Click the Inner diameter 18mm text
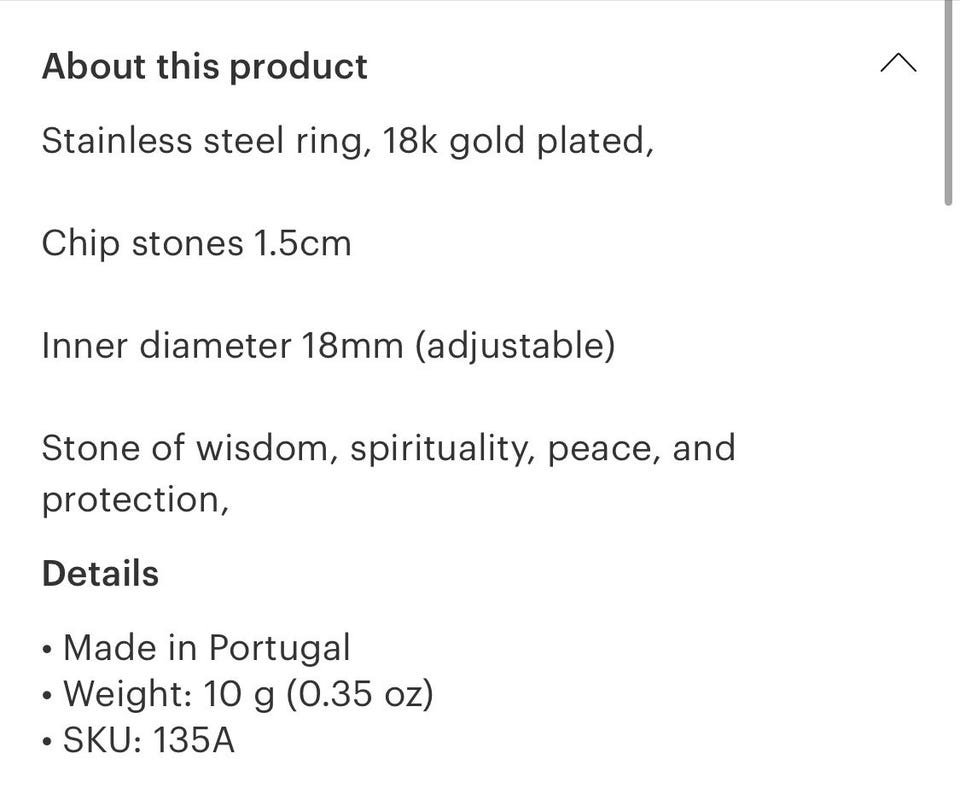This screenshot has height=812, width=960. [x=223, y=346]
